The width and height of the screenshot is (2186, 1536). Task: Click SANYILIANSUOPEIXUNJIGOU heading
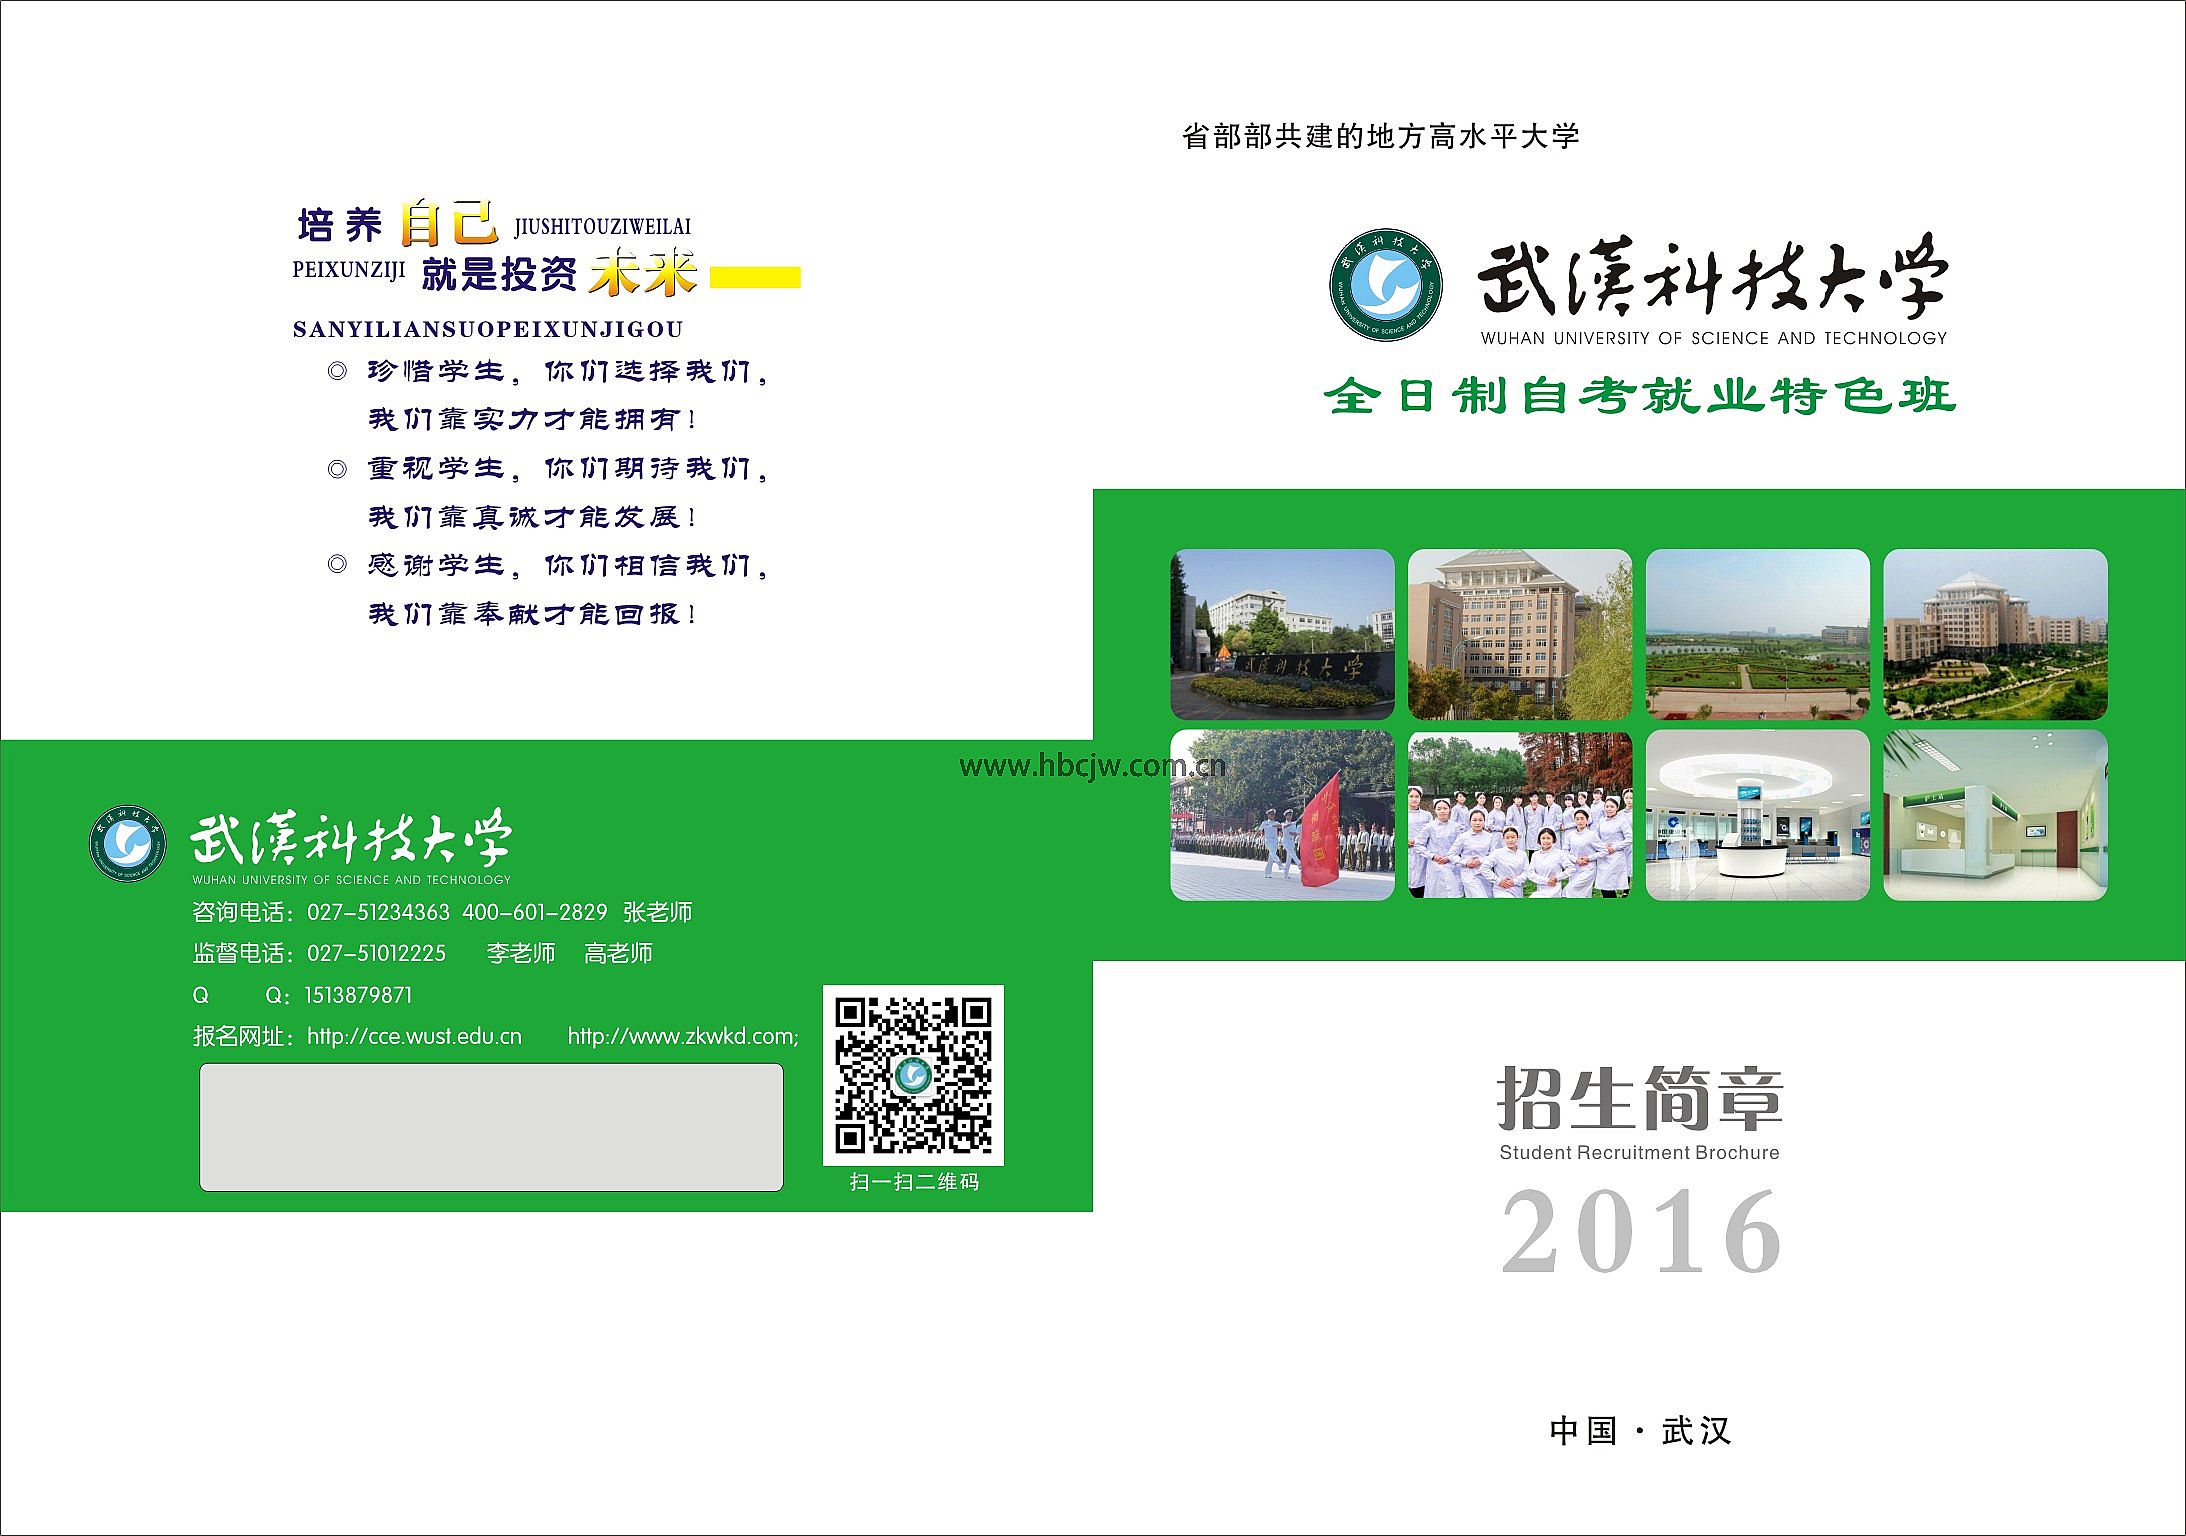(x=488, y=329)
